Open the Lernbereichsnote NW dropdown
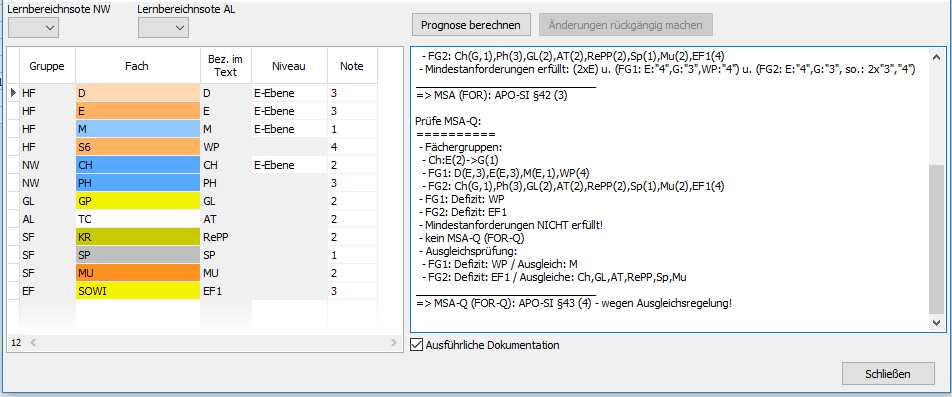The image size is (952, 397). 33,27
